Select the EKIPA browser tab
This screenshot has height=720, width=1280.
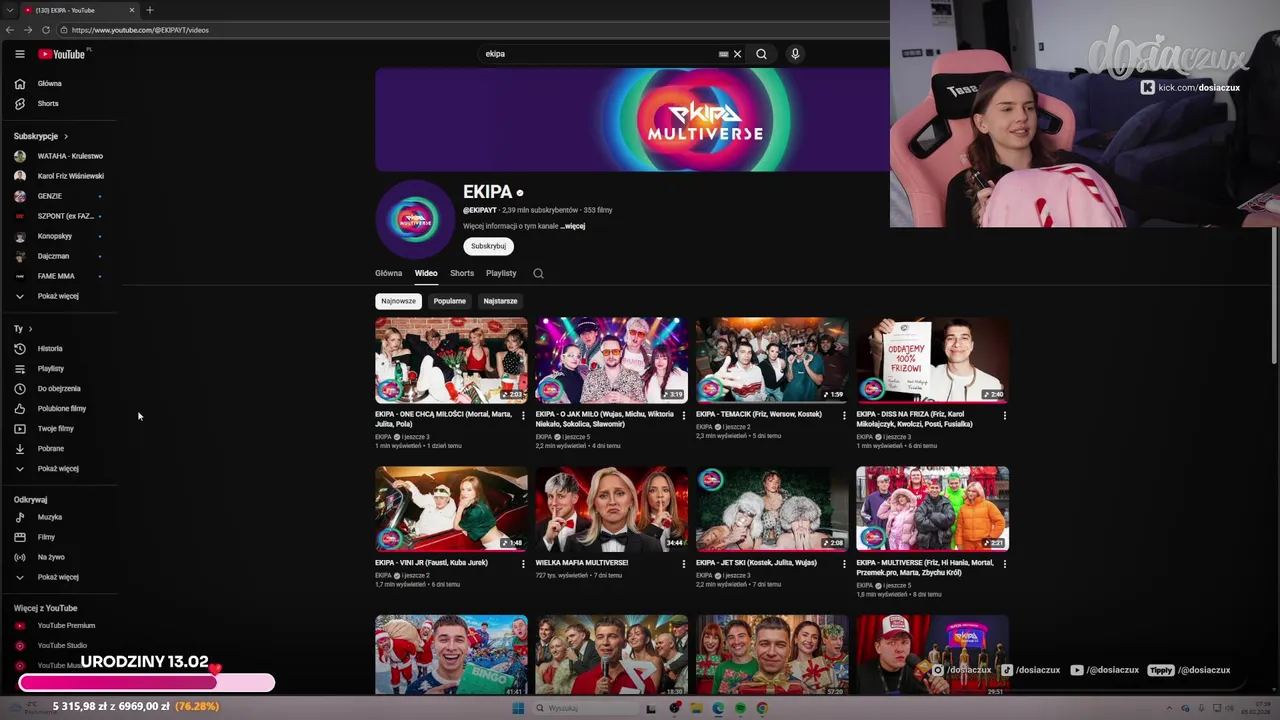80,10
